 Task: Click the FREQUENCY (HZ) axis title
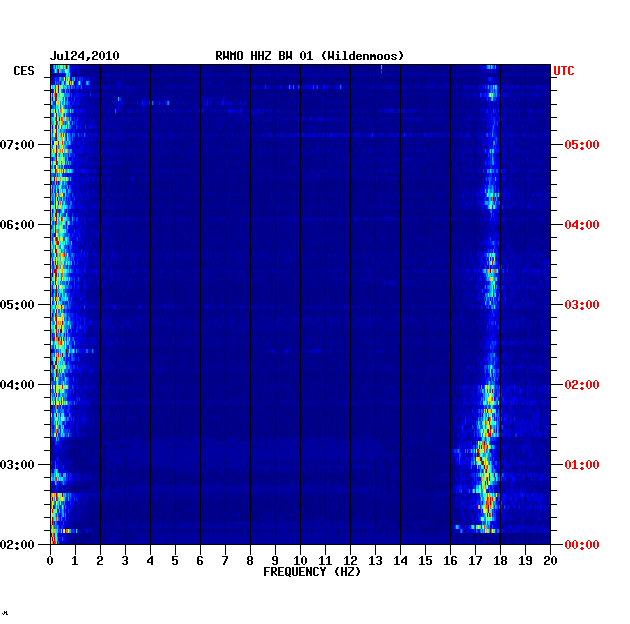click(312, 572)
